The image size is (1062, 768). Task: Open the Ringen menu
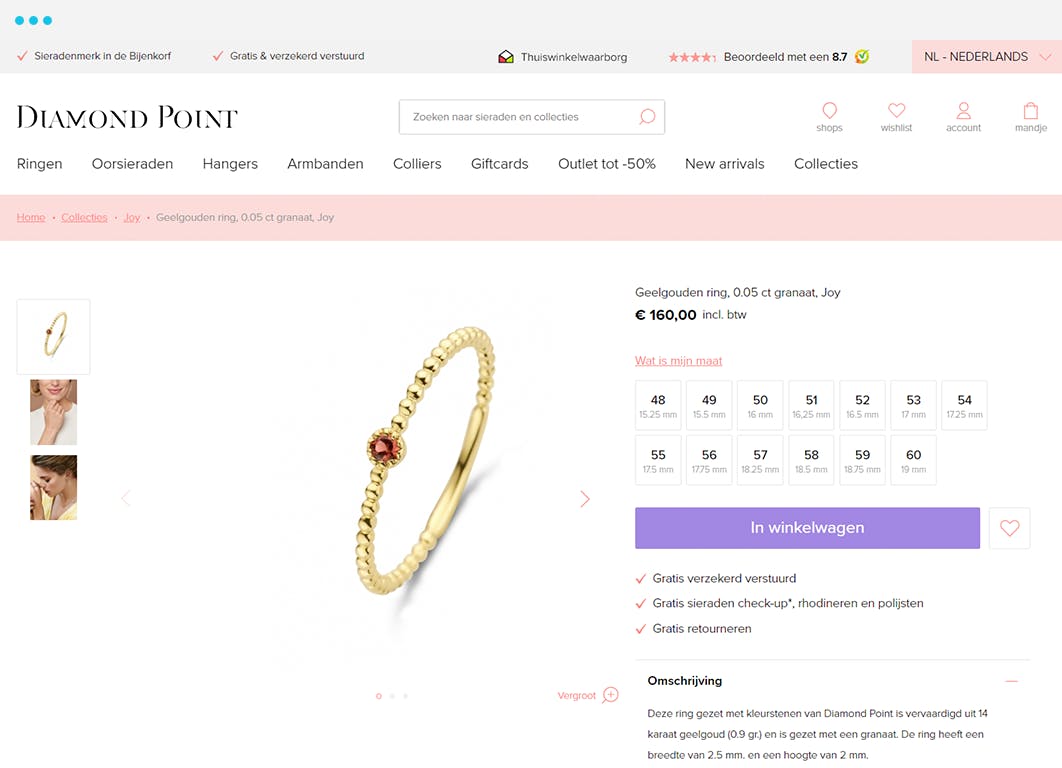click(x=39, y=164)
